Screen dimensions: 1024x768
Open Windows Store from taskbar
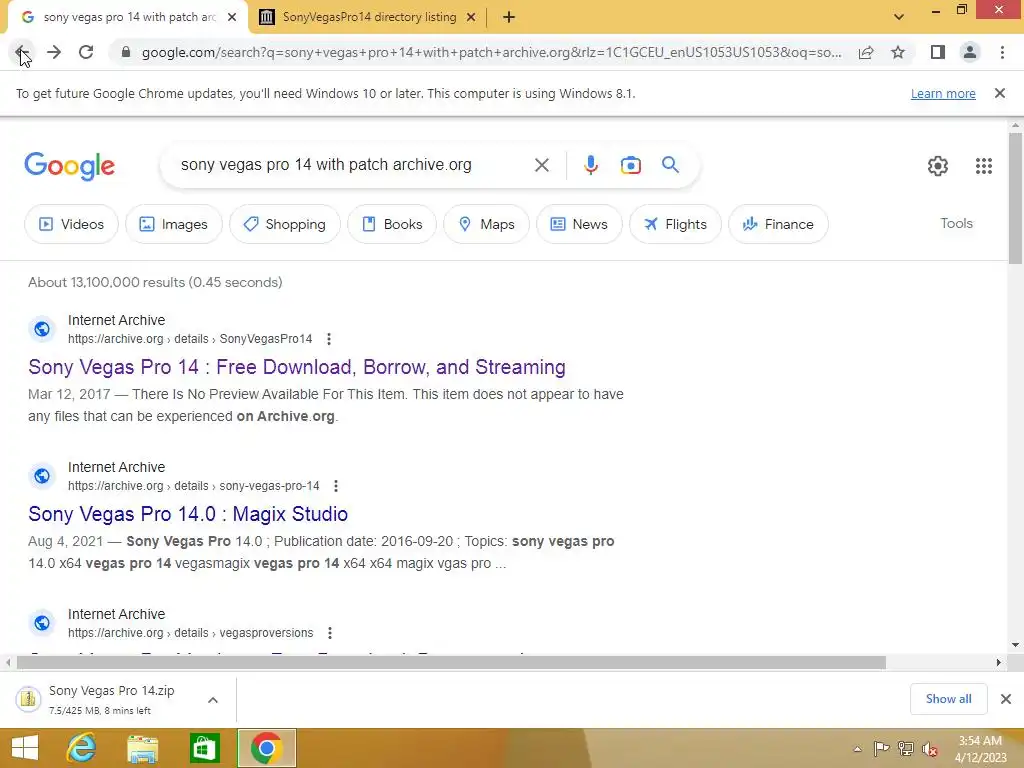tap(204, 748)
